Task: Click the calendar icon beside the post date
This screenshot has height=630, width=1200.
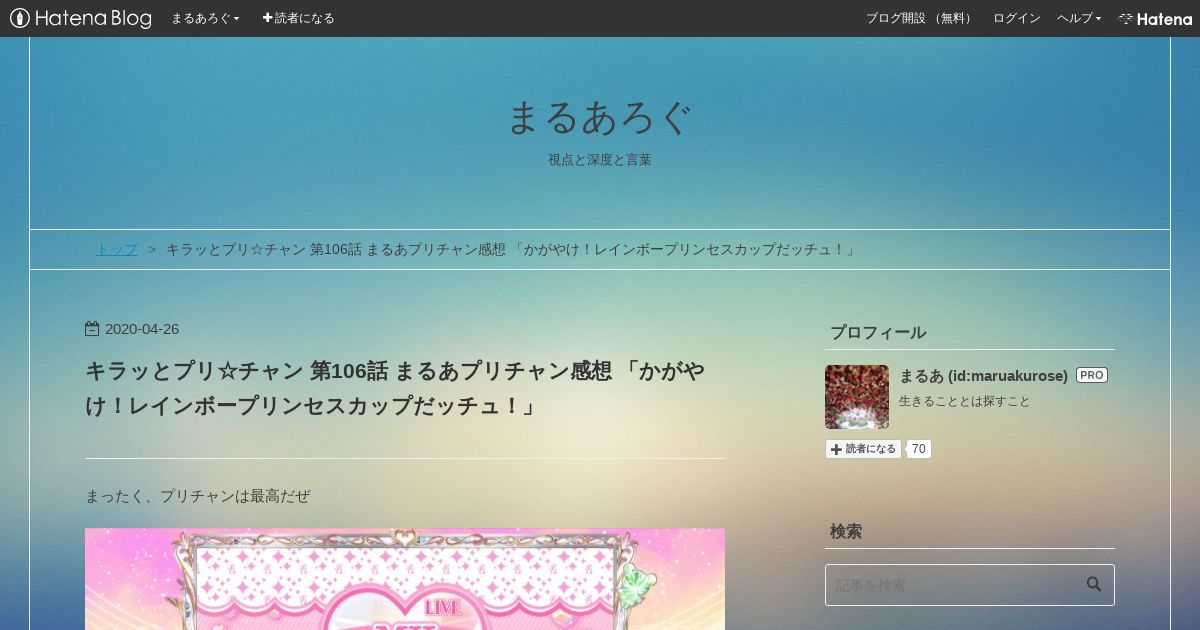Action: [92, 329]
